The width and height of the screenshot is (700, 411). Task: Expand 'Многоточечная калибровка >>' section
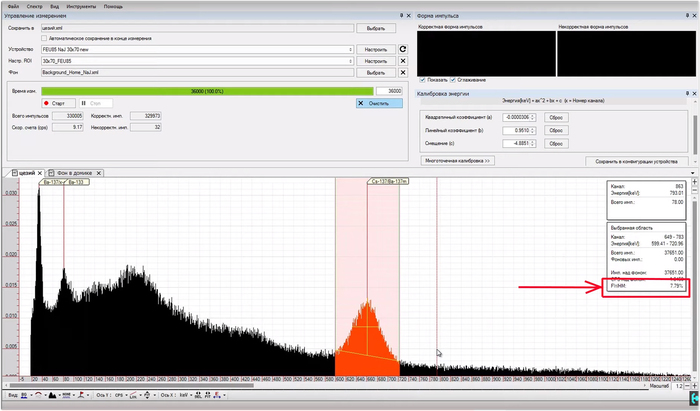click(x=455, y=160)
